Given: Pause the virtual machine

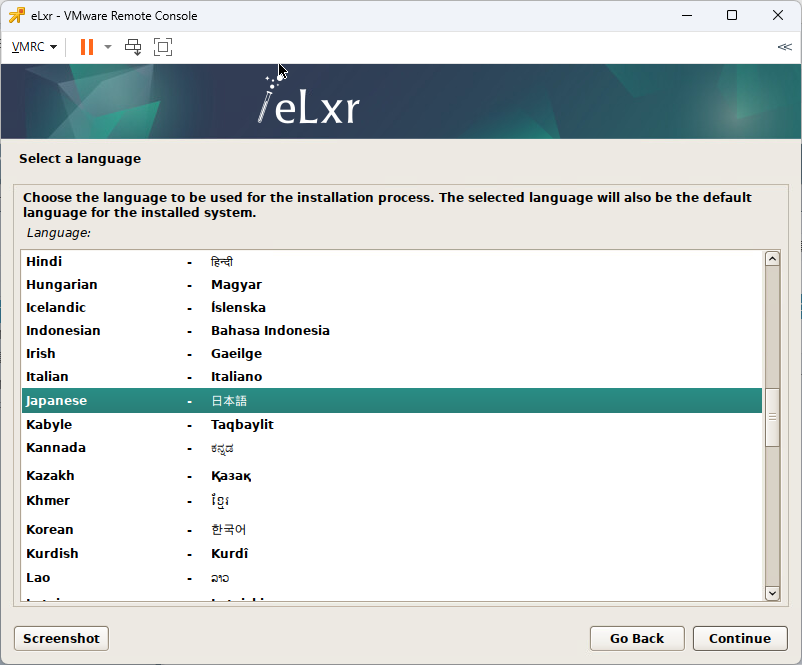Looking at the screenshot, I should [x=87, y=47].
